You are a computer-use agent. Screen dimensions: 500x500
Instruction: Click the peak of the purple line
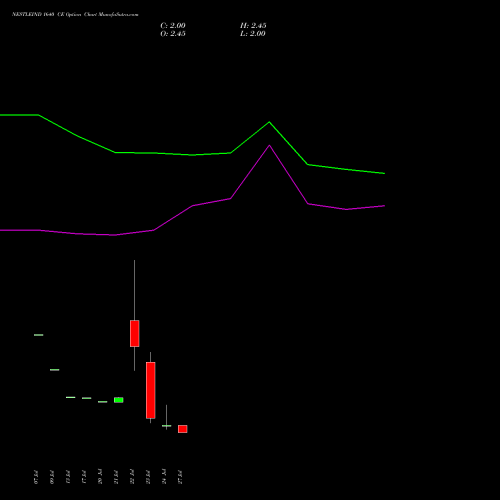(x=269, y=145)
